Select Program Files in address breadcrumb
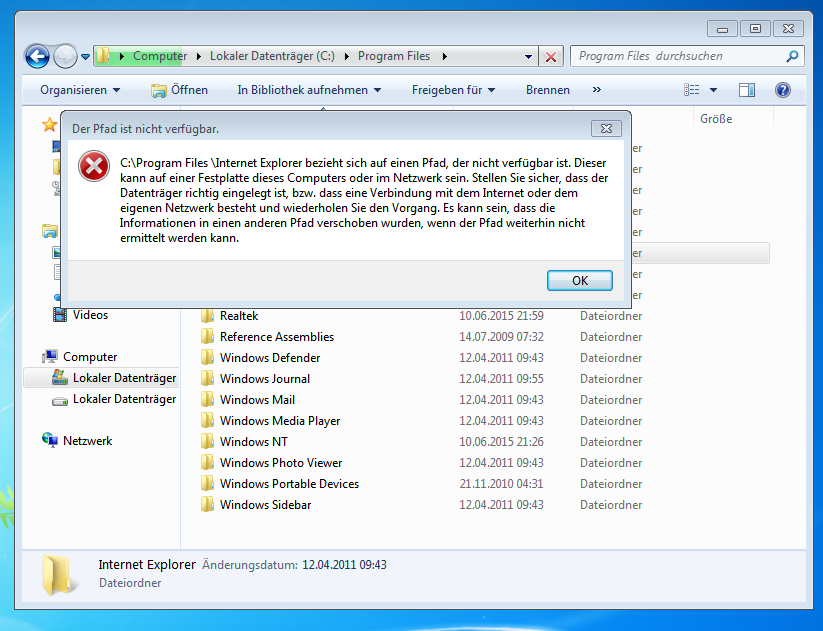This screenshot has height=631, width=823. tap(394, 56)
